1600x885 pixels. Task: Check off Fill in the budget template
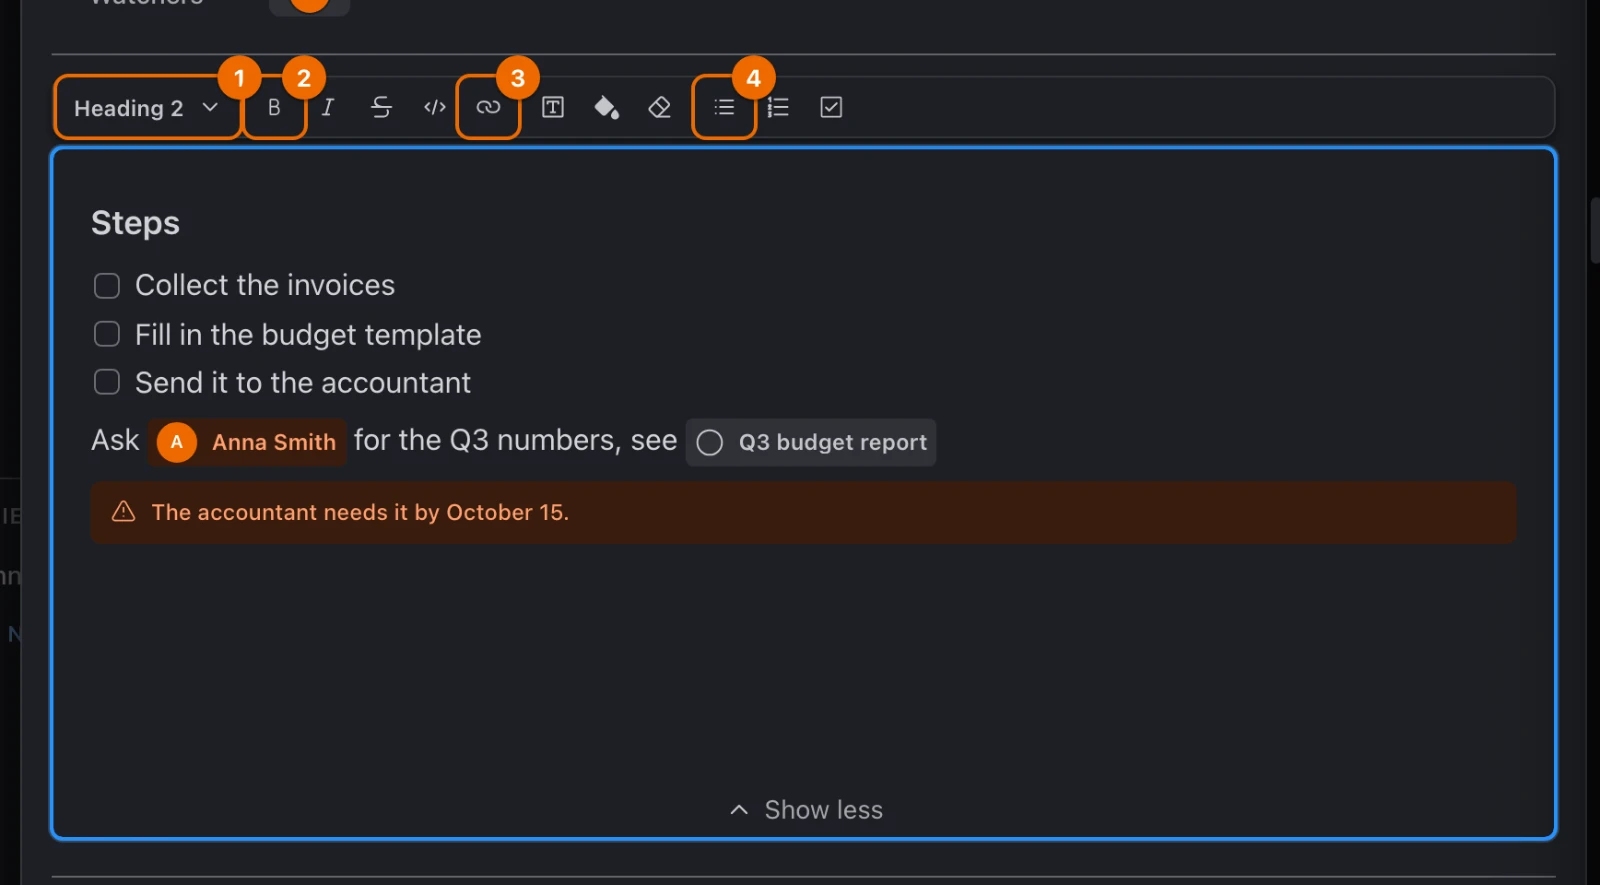(107, 334)
